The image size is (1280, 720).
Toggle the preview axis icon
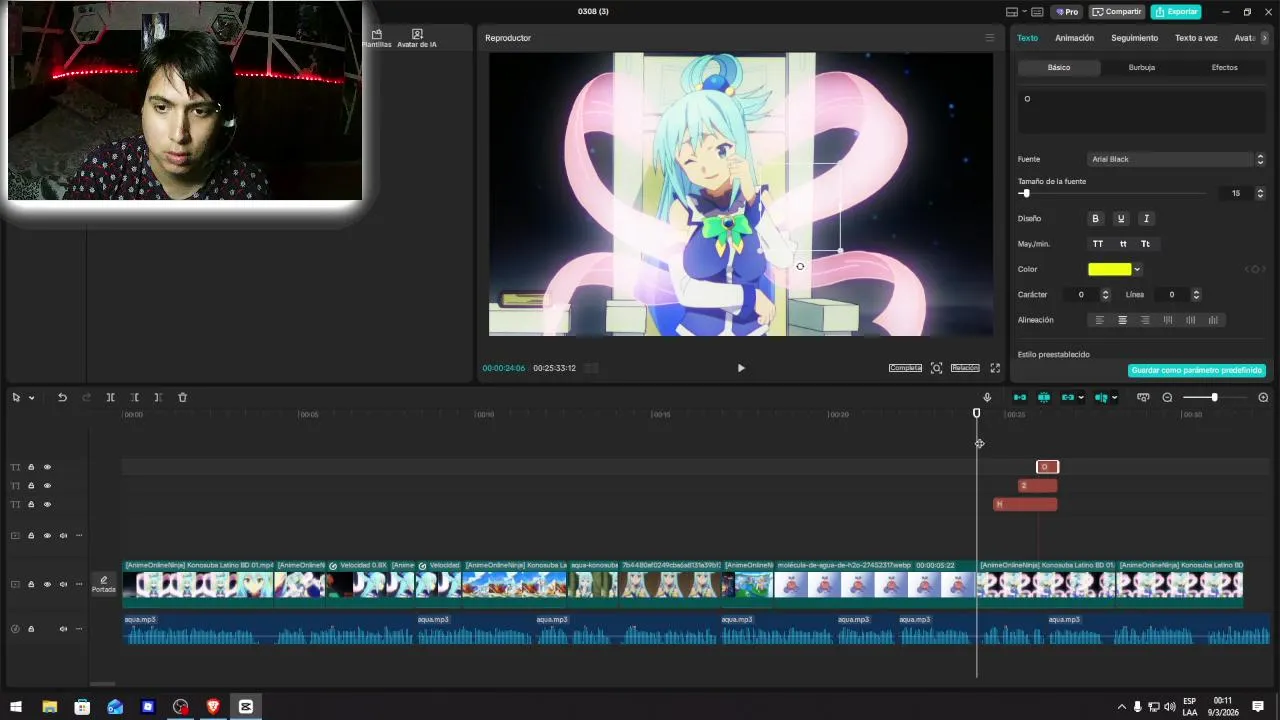(x=1101, y=397)
